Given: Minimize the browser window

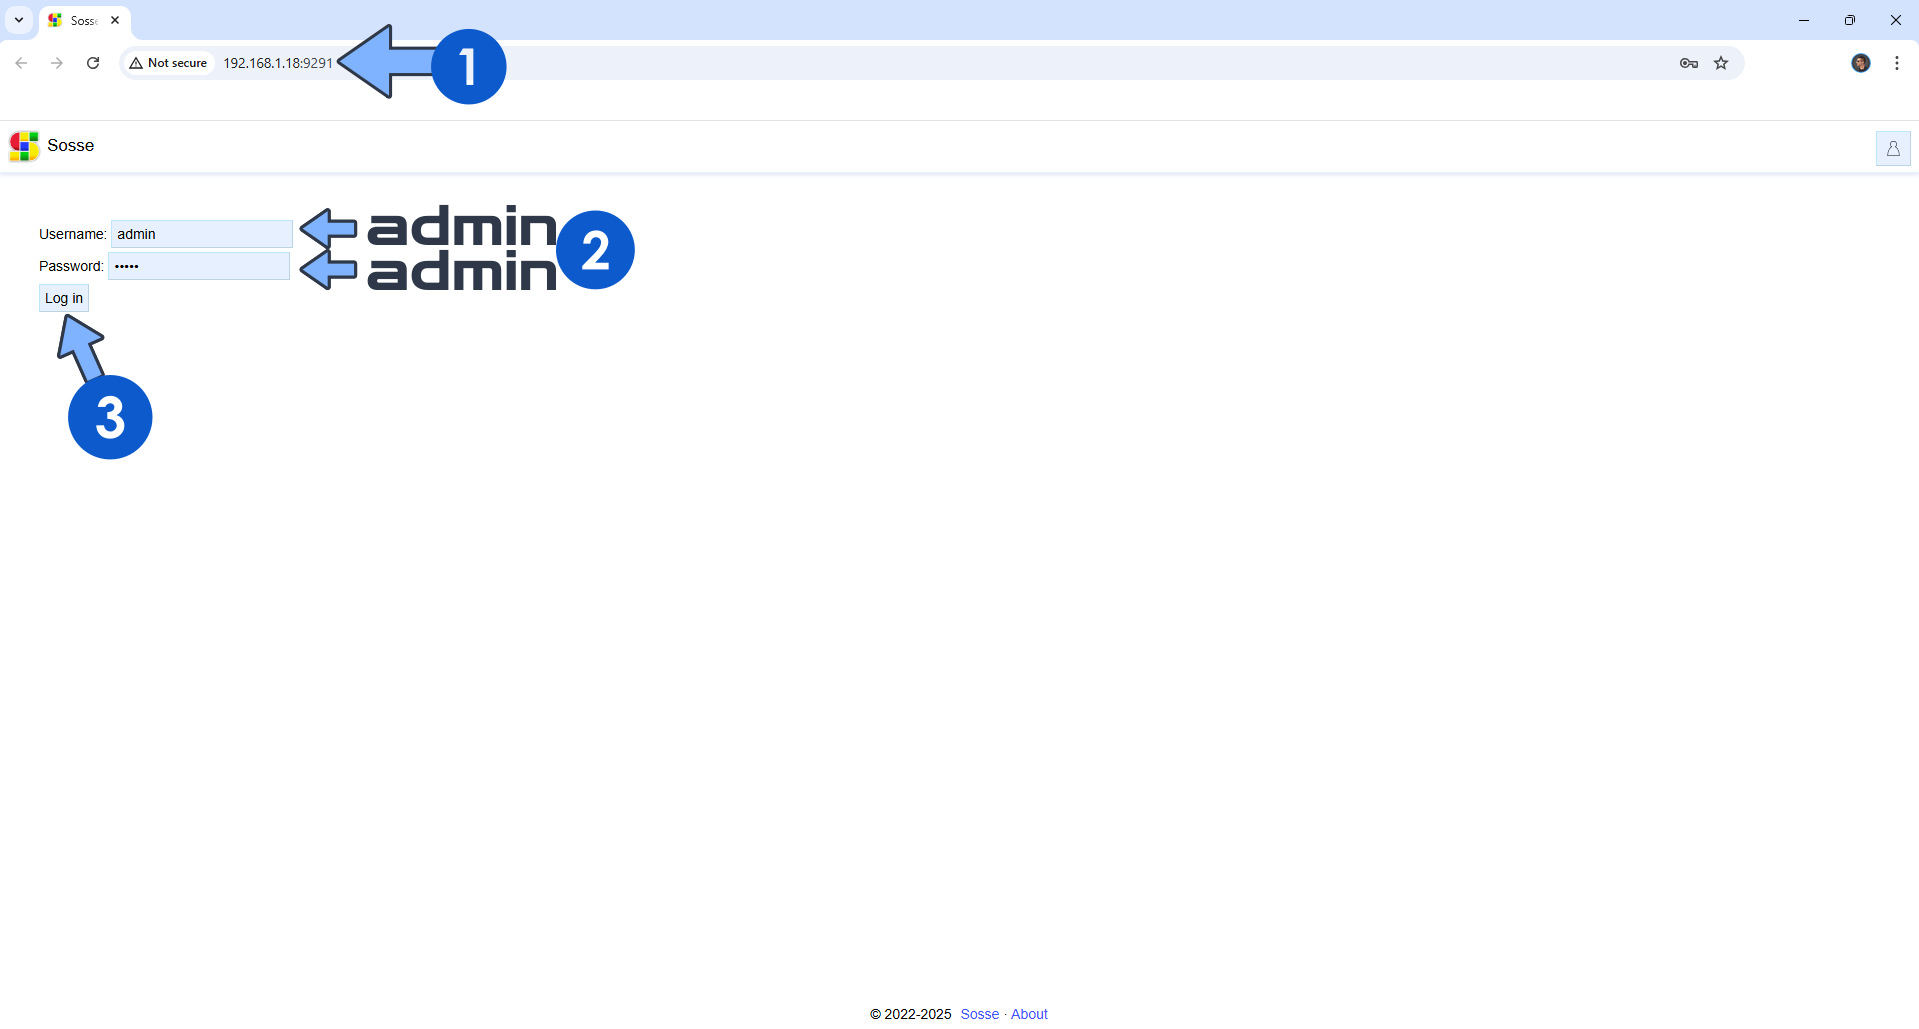Looking at the screenshot, I should click(x=1803, y=20).
